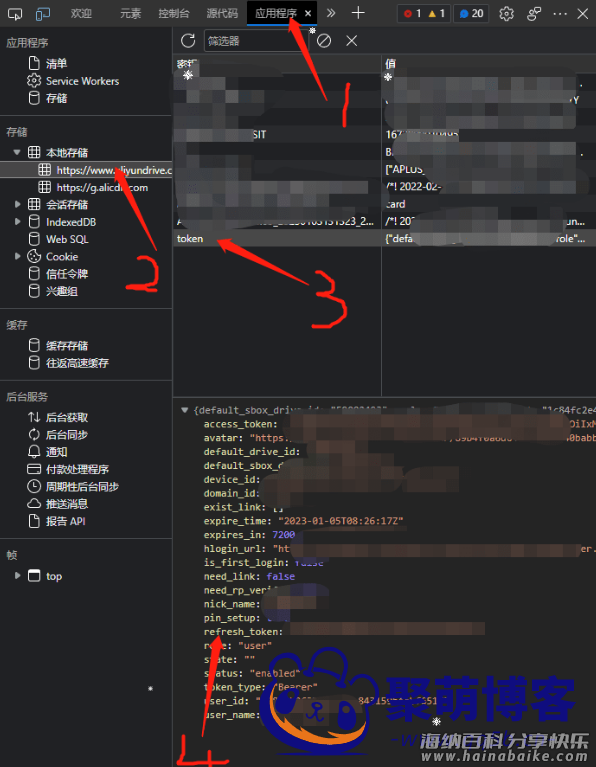Viewport: 596px width, 767px height.
Task: Open the 源代码 tab
Action: click(222, 14)
